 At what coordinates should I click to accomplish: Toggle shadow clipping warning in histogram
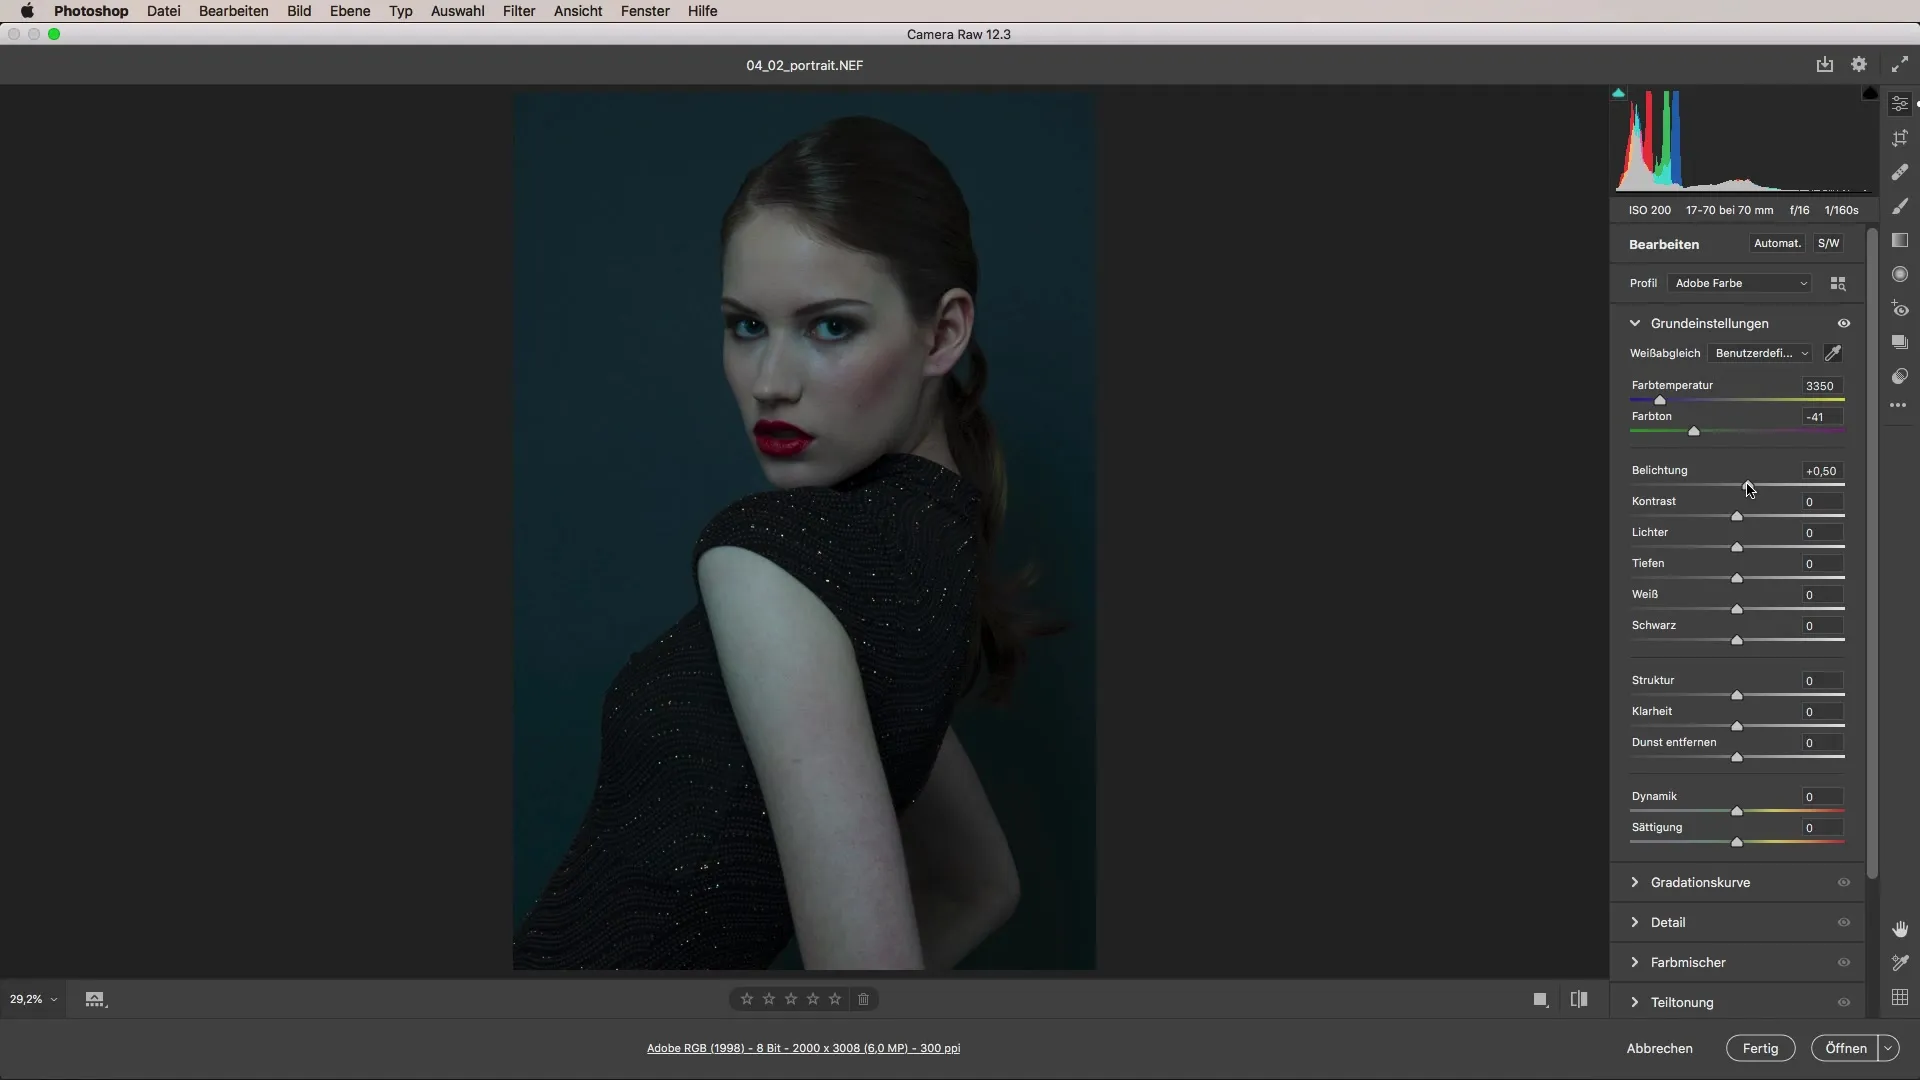pyautogui.click(x=1618, y=93)
